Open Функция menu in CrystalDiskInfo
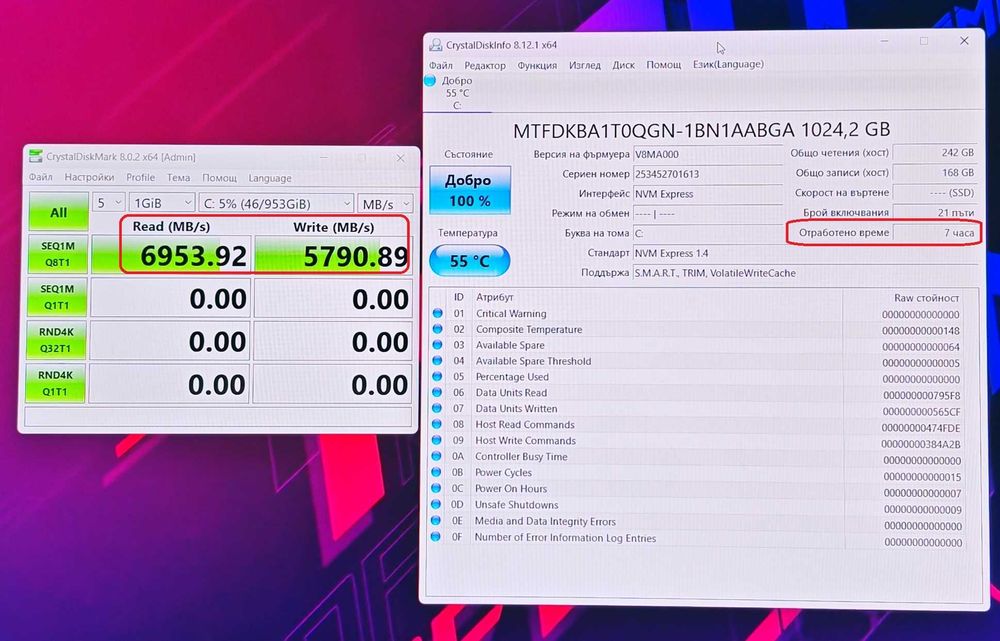The height and width of the screenshot is (641, 1000). point(537,65)
